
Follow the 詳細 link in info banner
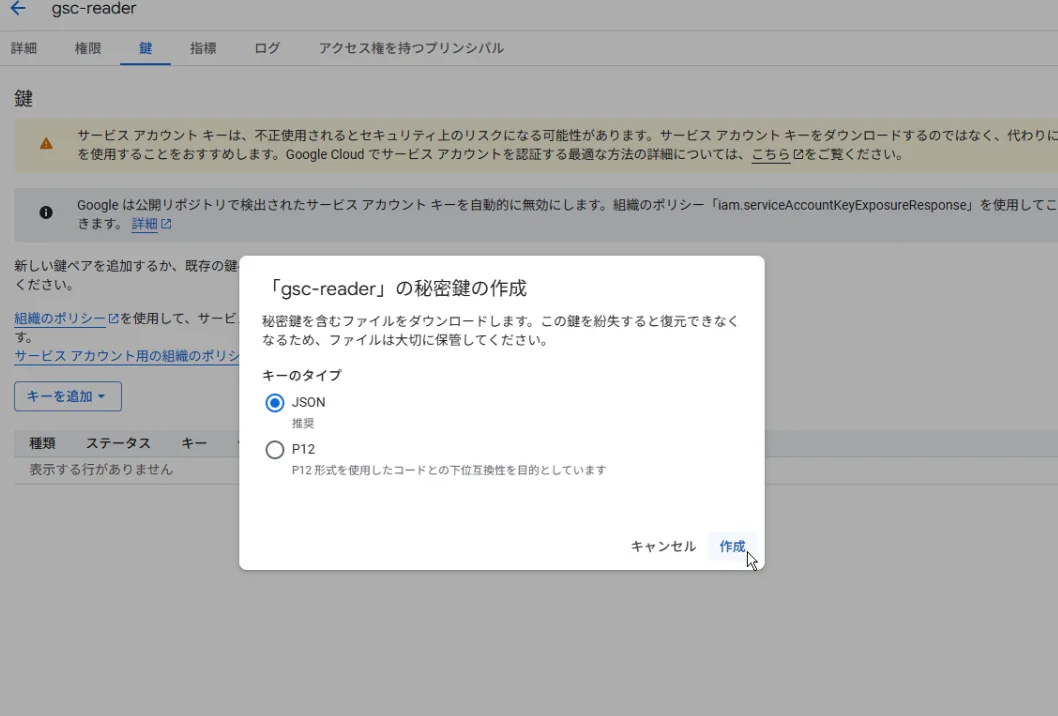(x=144, y=225)
